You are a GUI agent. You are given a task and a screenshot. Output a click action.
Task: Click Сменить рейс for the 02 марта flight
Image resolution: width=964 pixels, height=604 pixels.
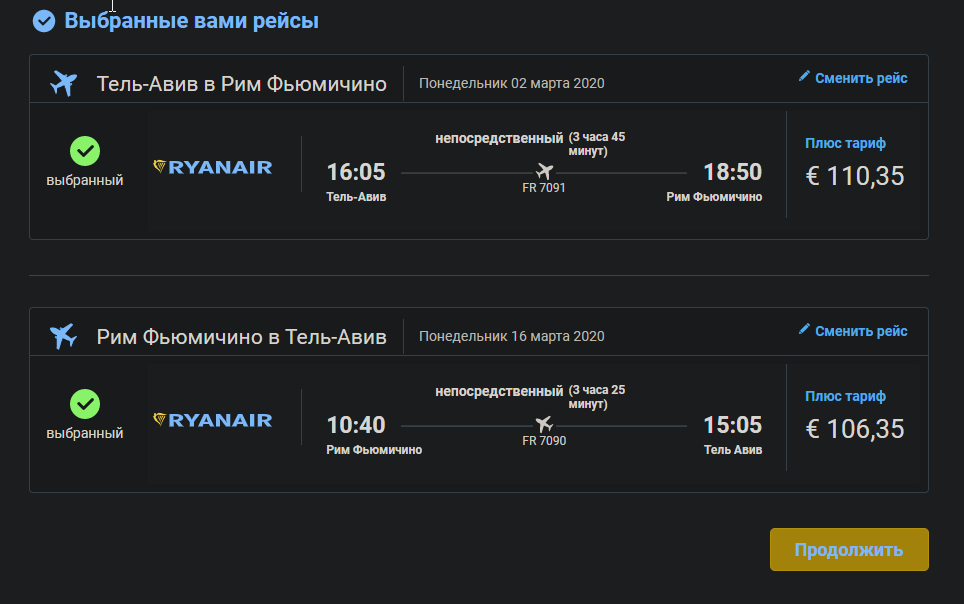861,78
